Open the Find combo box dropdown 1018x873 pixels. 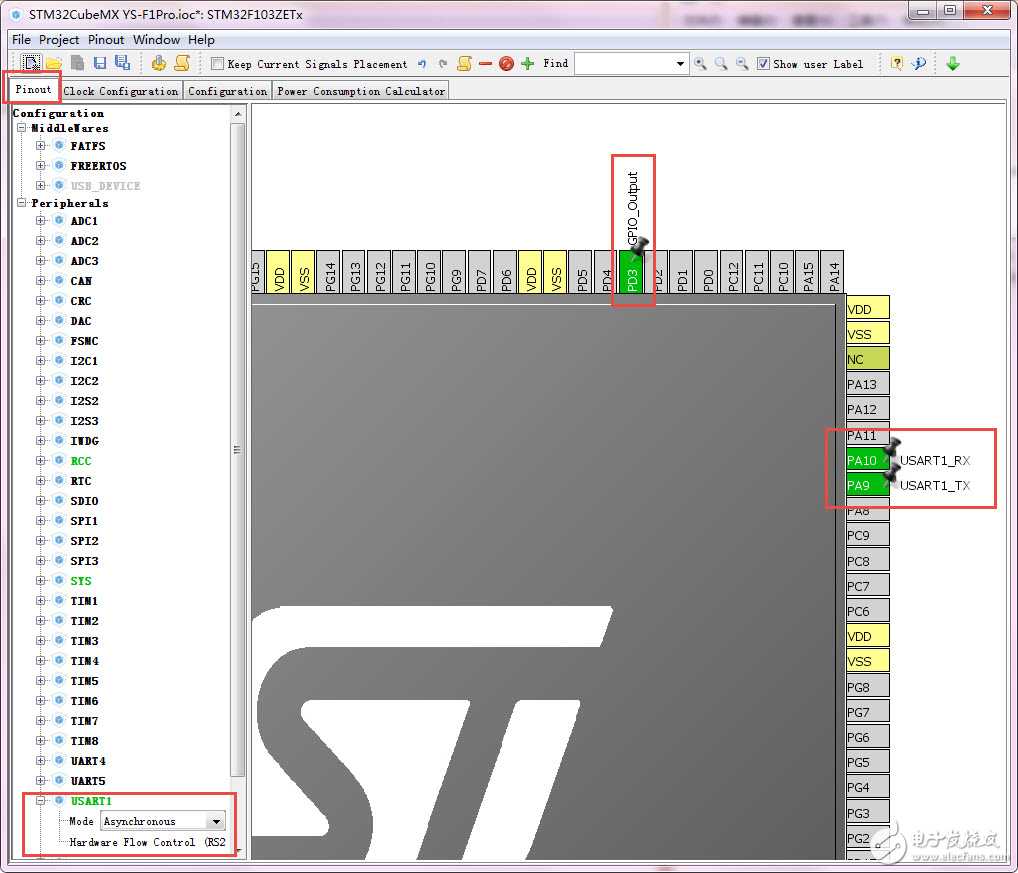680,64
